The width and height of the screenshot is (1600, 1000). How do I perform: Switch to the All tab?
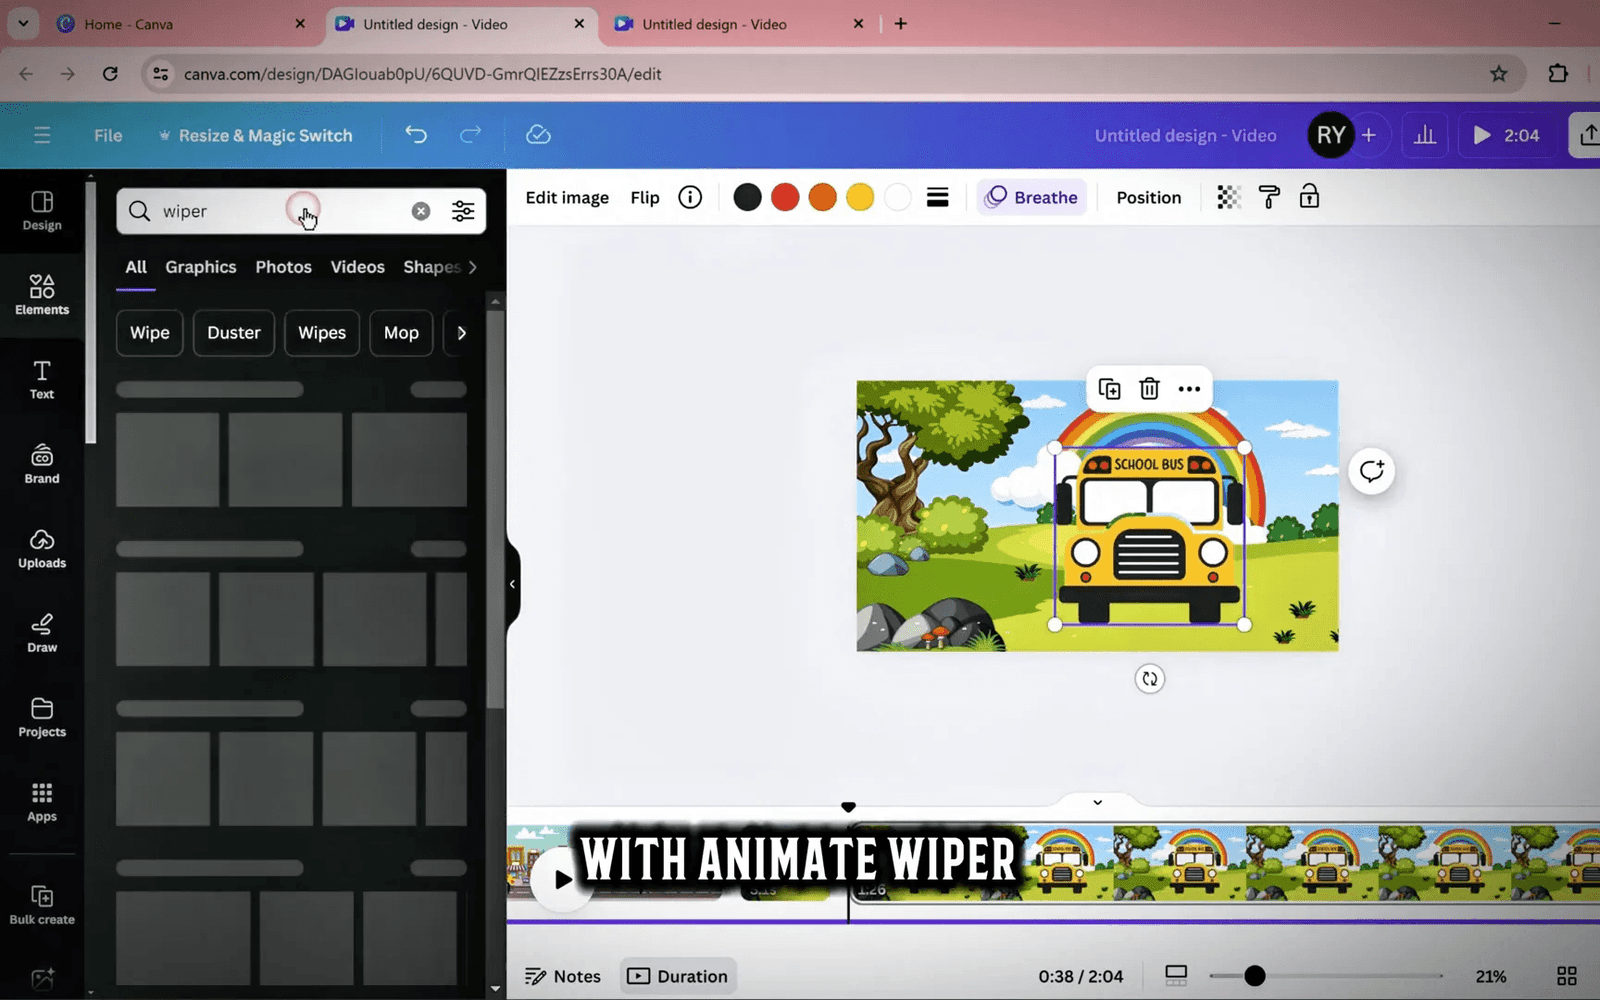point(136,267)
